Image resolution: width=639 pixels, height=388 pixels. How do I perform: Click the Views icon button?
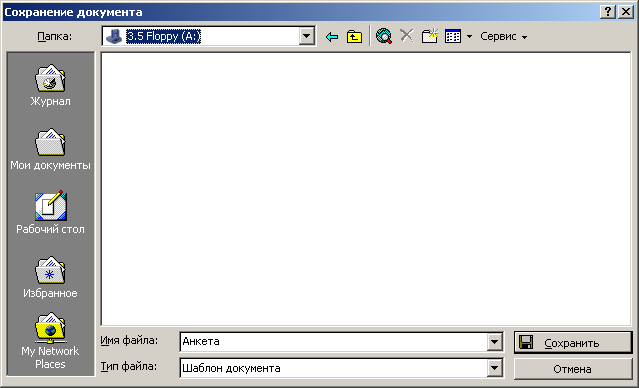[x=453, y=36]
